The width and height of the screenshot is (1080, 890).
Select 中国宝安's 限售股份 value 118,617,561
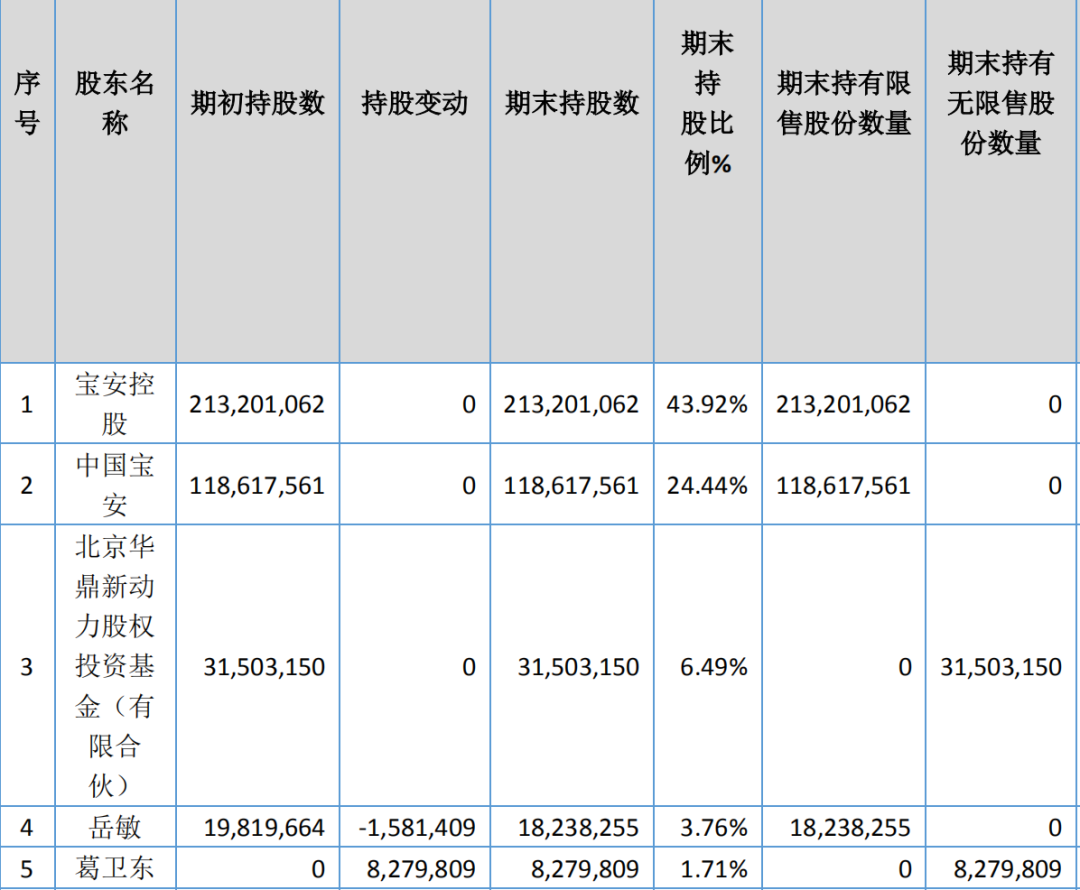[x=843, y=486]
